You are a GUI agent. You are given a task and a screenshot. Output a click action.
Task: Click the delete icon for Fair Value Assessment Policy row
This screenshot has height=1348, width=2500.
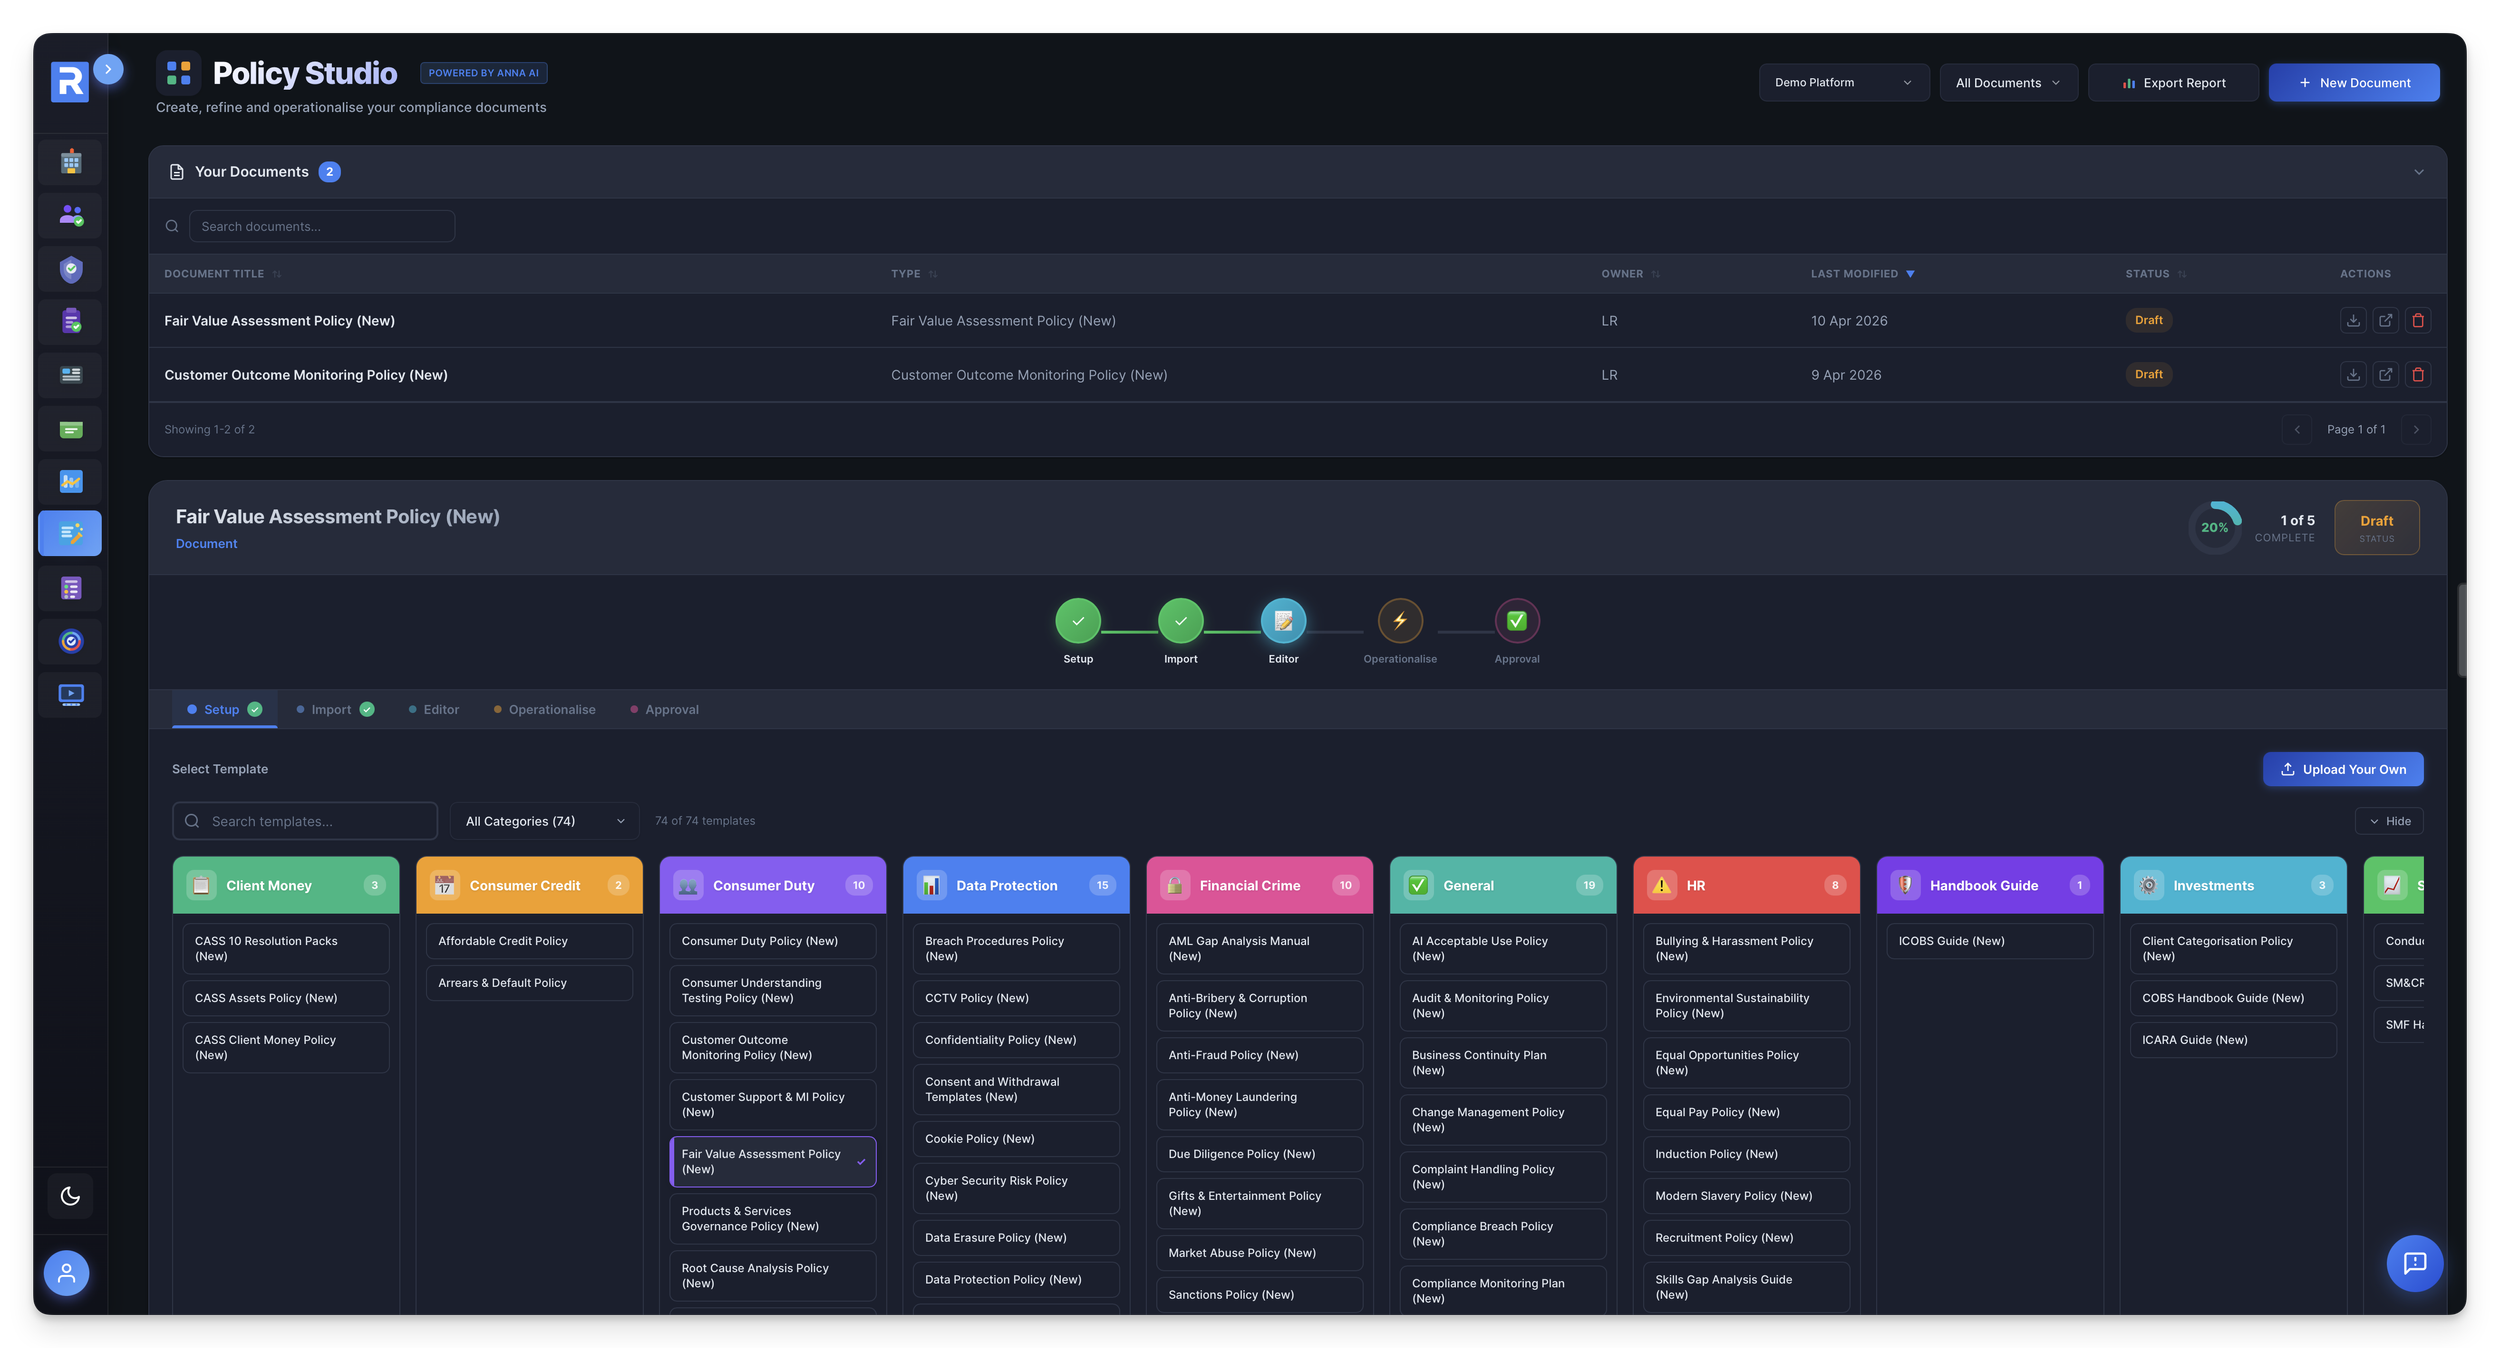(x=2417, y=320)
